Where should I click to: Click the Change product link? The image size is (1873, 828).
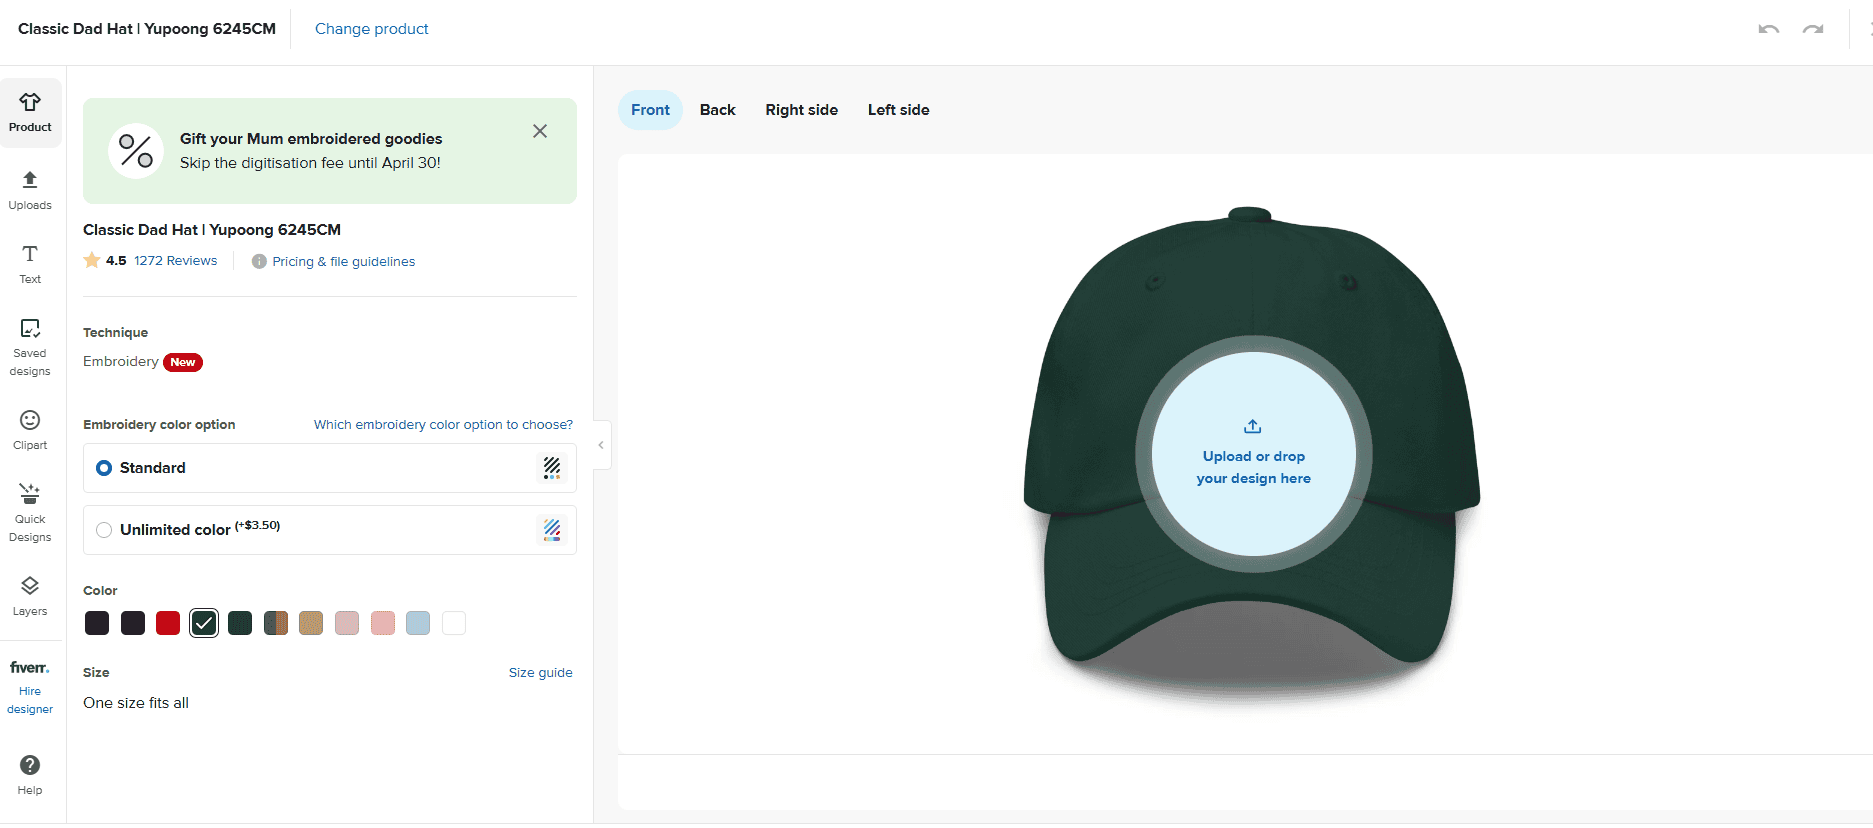coord(371,29)
